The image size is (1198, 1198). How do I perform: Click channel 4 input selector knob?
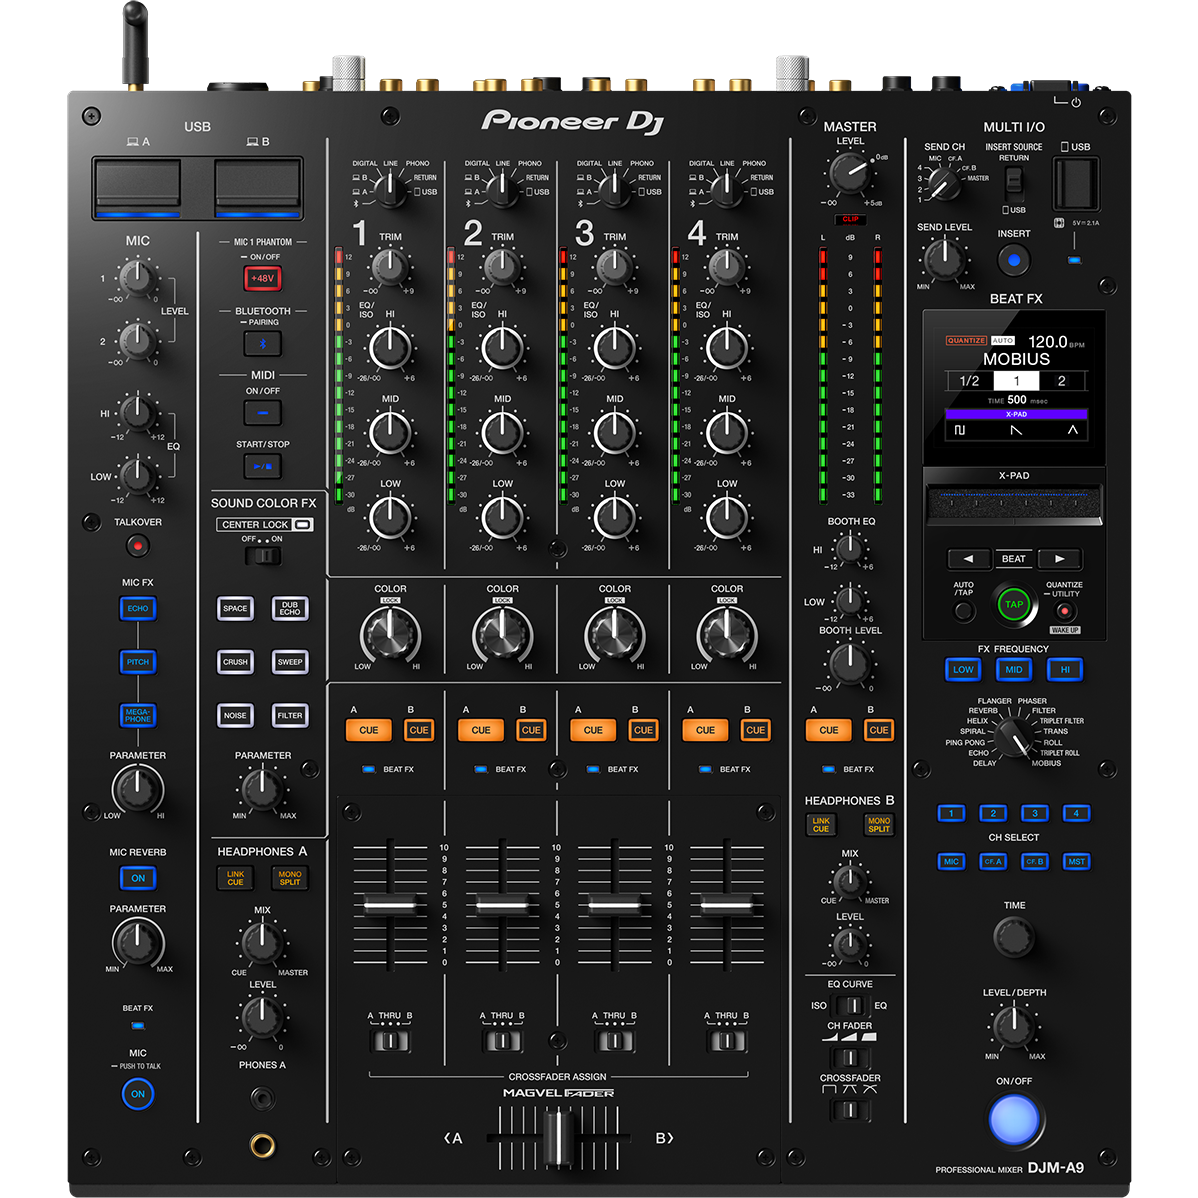727,188
